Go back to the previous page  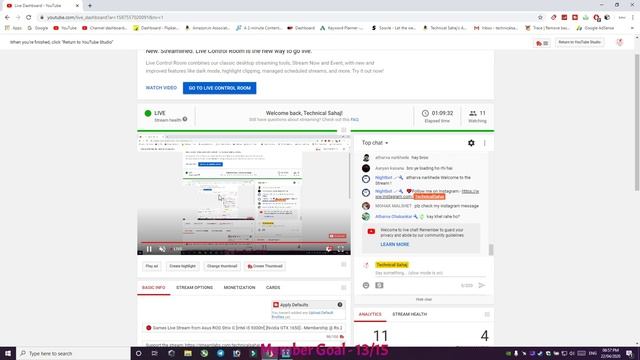(7, 18)
